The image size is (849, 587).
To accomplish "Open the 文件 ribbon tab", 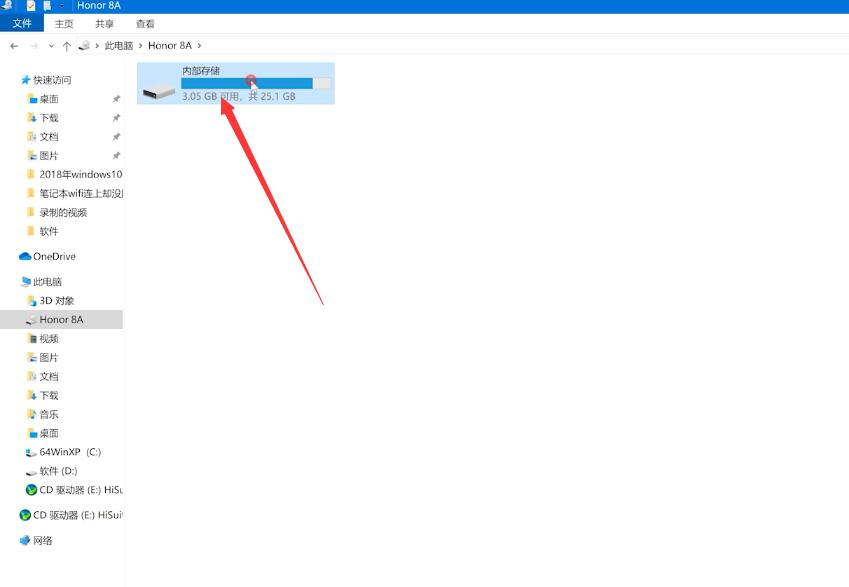I will coord(22,23).
